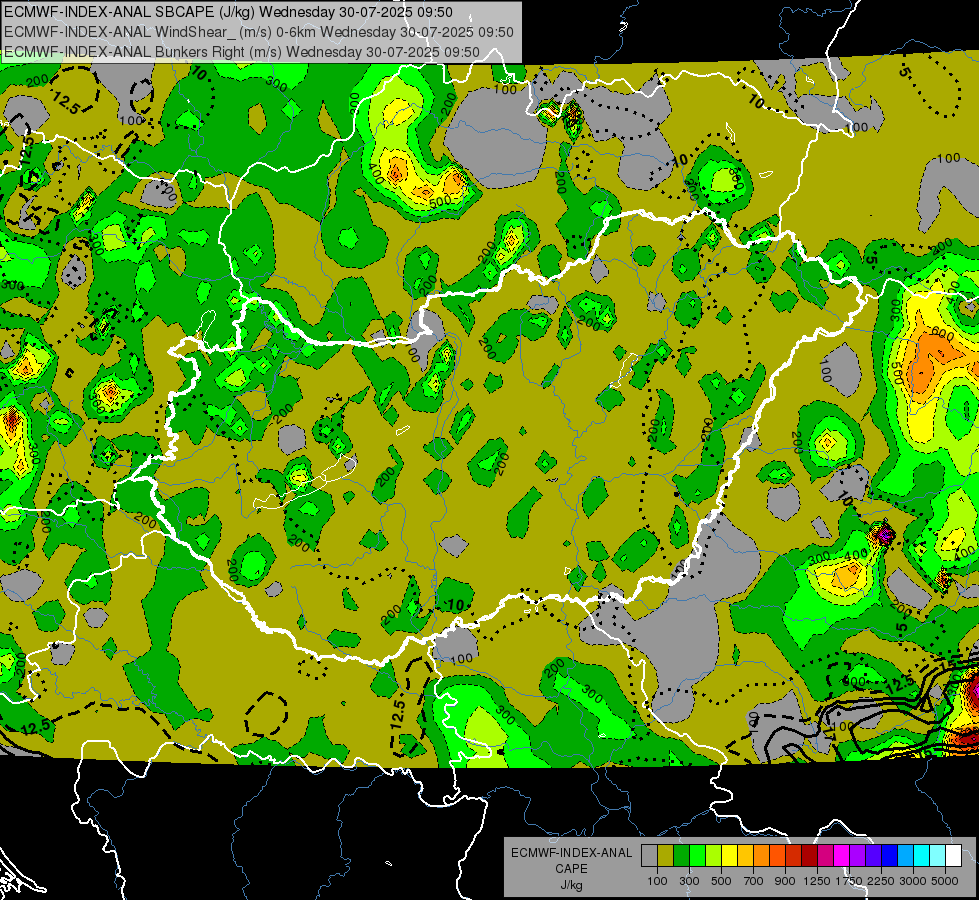Click legend label 100
The width and height of the screenshot is (979, 900).
[x=657, y=881]
